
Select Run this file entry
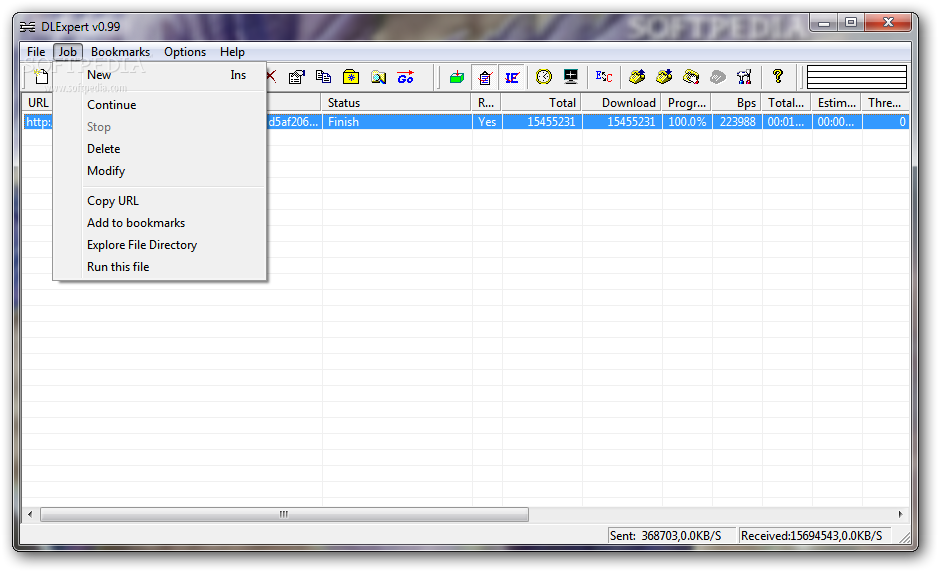[x=160, y=267]
